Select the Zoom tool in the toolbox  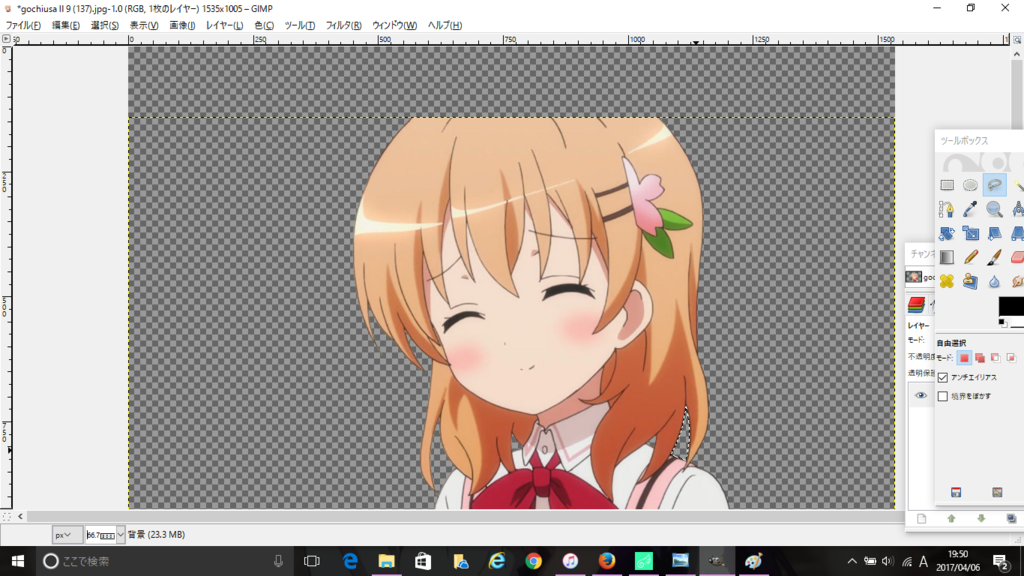point(992,210)
